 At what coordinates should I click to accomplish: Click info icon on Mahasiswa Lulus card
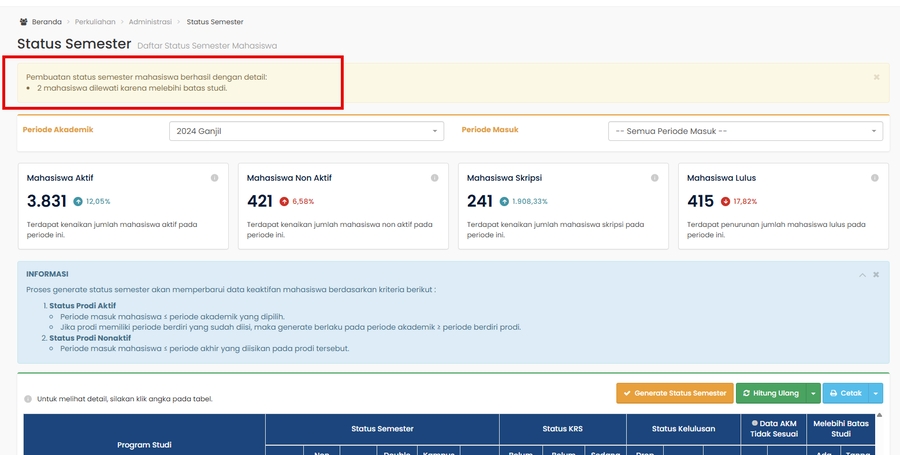(x=874, y=178)
